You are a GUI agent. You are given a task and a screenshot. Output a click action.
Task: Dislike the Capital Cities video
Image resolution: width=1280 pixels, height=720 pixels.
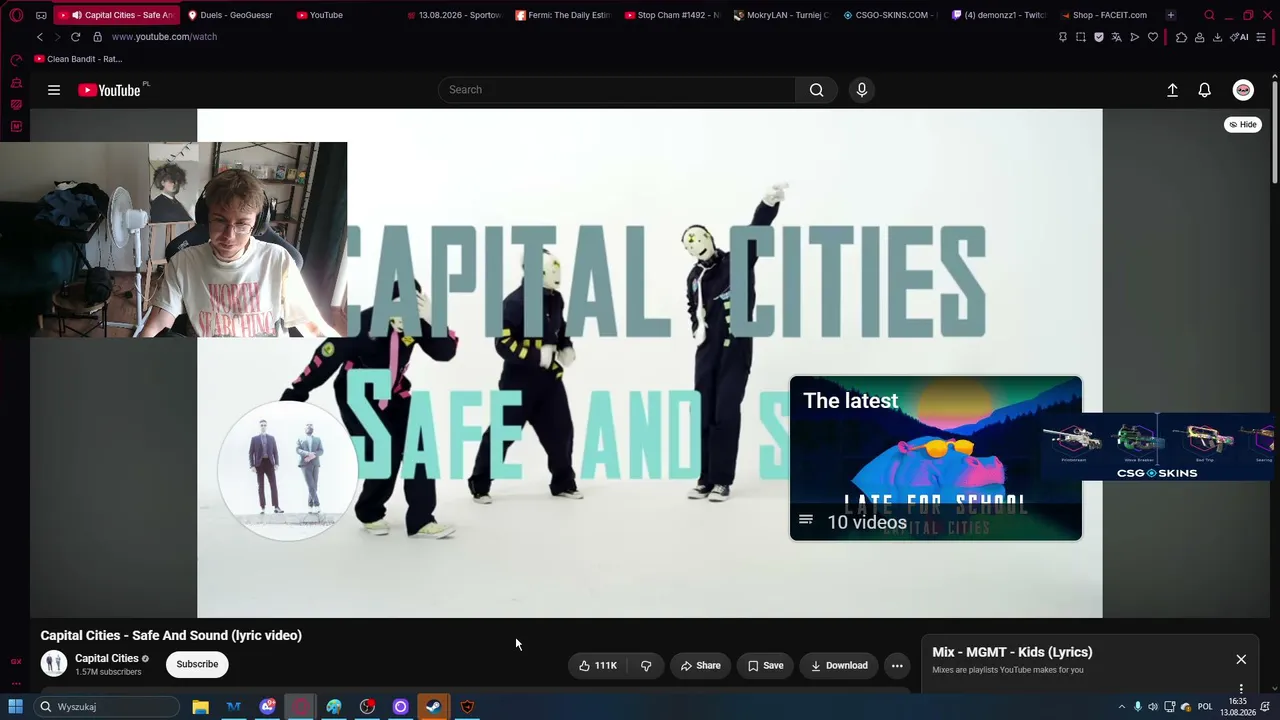[646, 665]
